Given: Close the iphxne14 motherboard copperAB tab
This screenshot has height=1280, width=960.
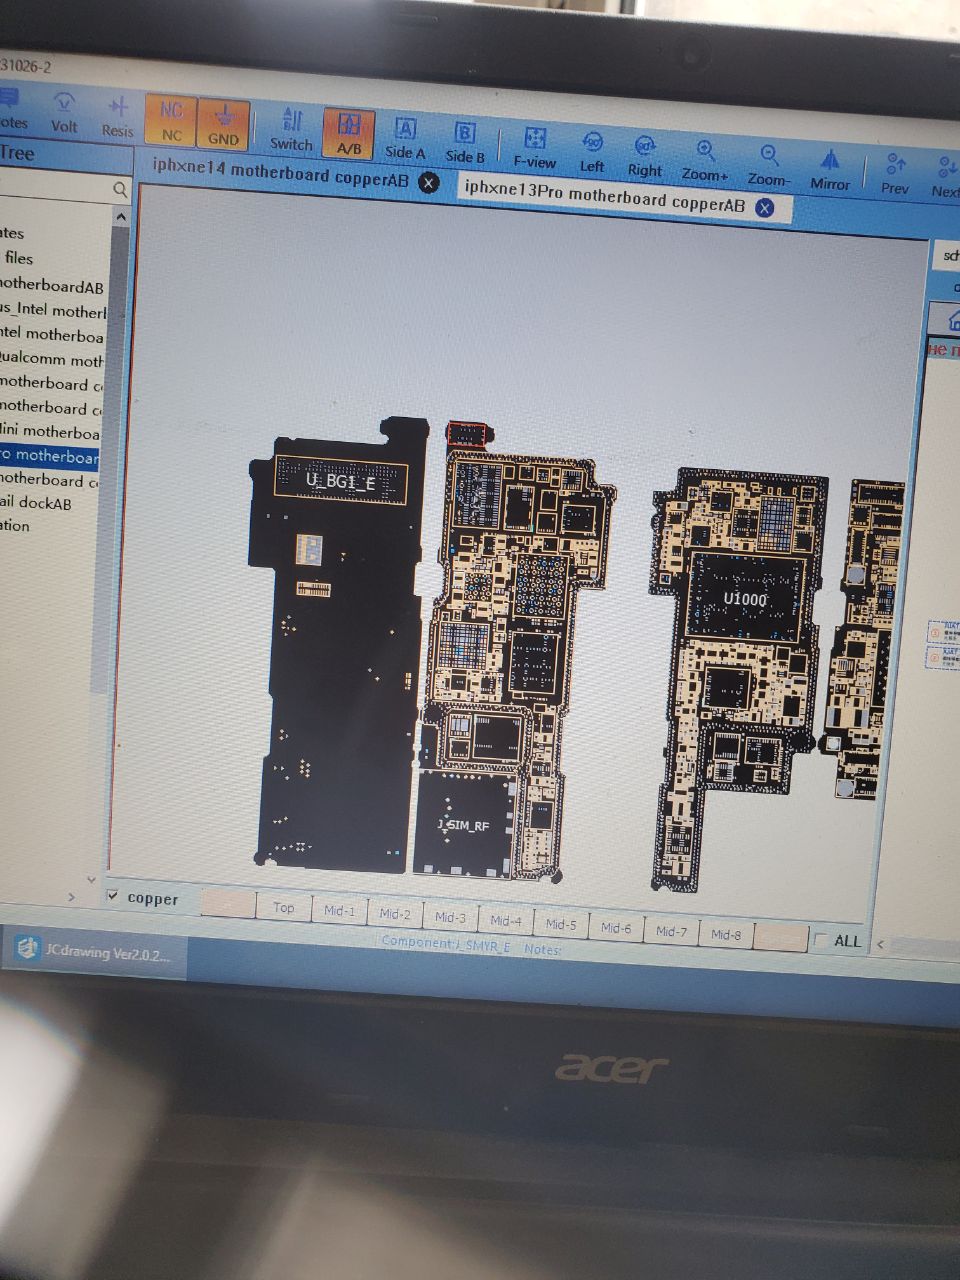Looking at the screenshot, I should (428, 182).
